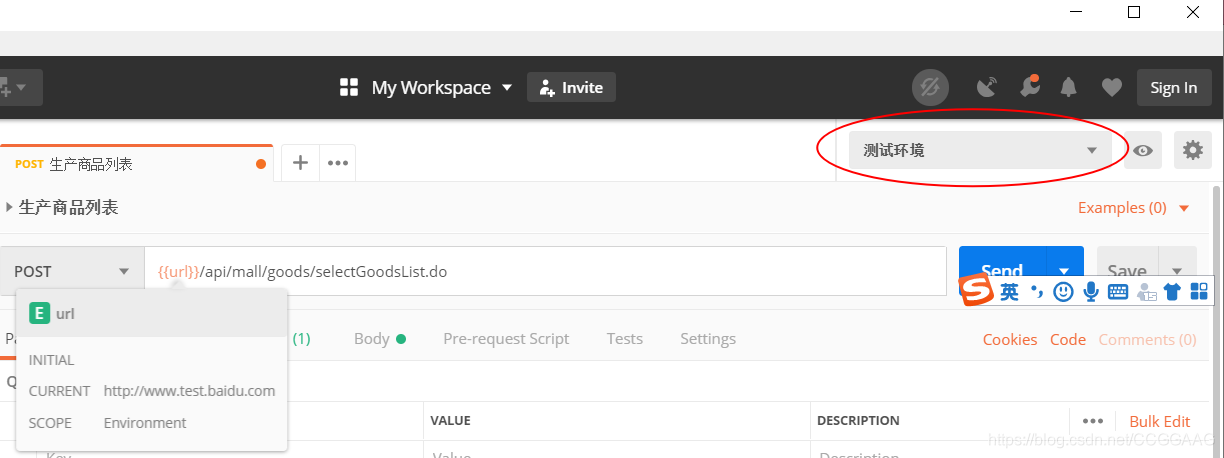The image size is (1224, 458).
Task: Click the Environment scope value
Action: pyautogui.click(x=145, y=423)
